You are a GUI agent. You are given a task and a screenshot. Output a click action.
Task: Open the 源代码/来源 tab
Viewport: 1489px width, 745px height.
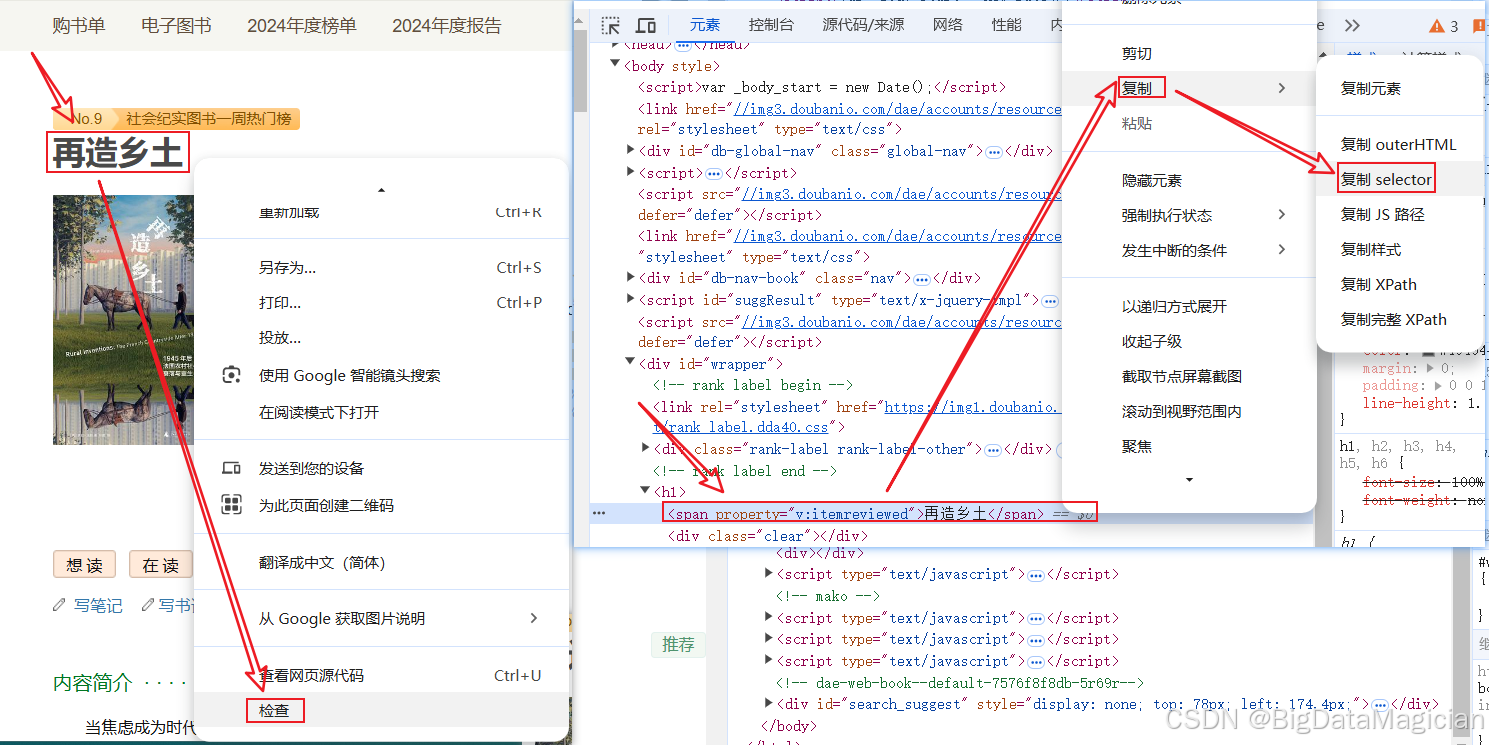click(863, 25)
